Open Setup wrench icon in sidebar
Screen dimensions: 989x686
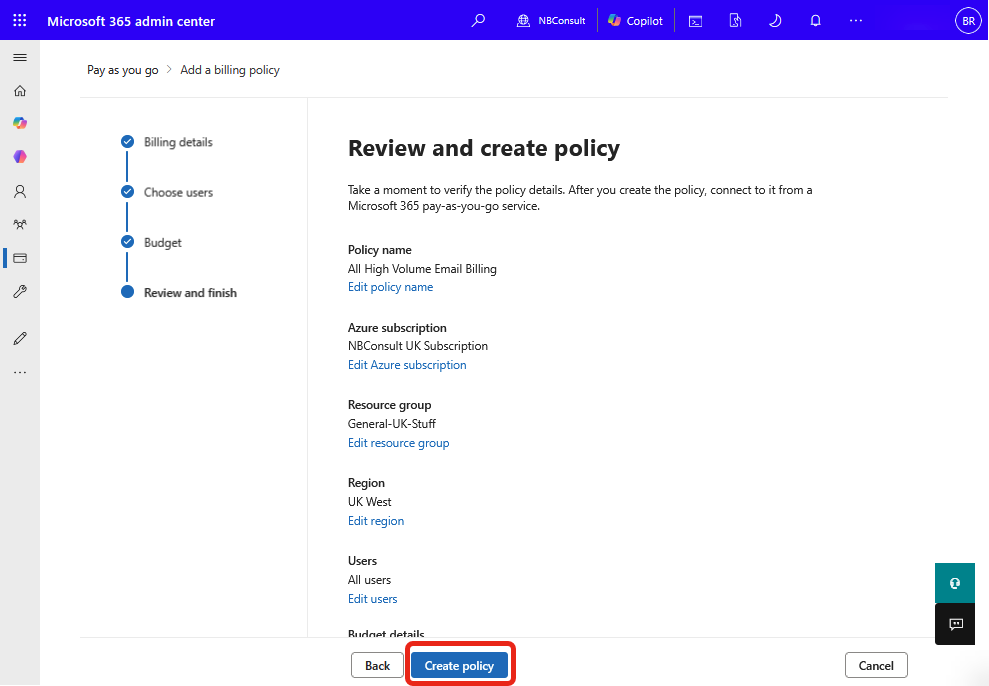pos(20,292)
